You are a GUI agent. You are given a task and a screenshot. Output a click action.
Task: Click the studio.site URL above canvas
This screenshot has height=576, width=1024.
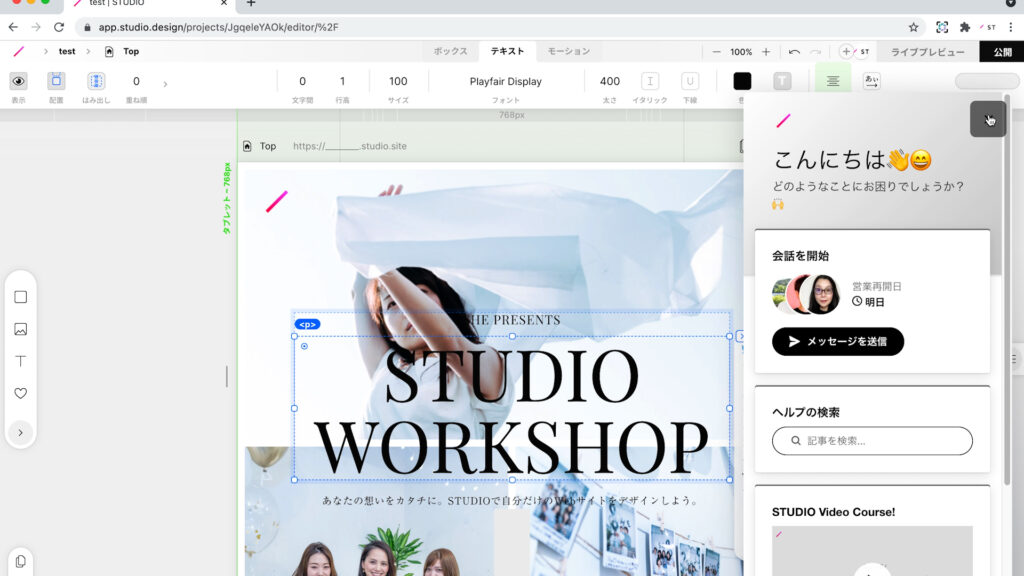click(349, 146)
